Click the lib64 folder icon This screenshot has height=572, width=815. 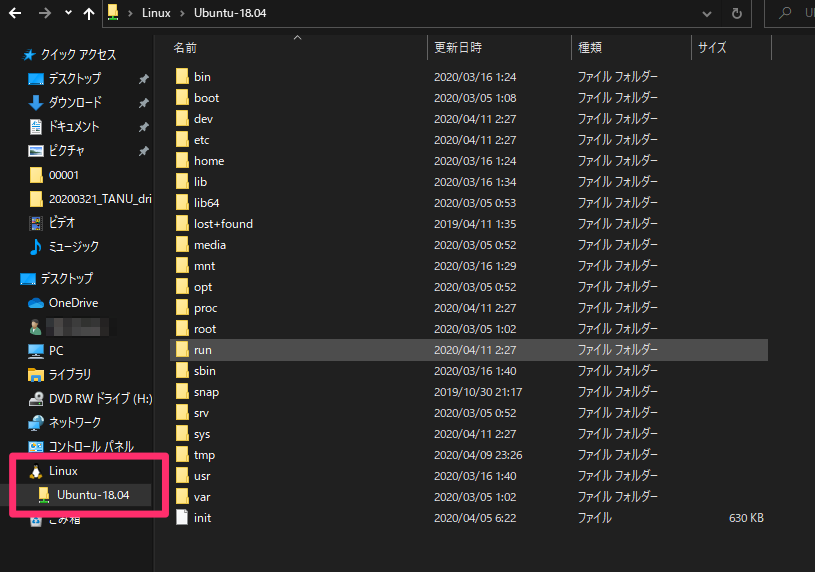(182, 203)
